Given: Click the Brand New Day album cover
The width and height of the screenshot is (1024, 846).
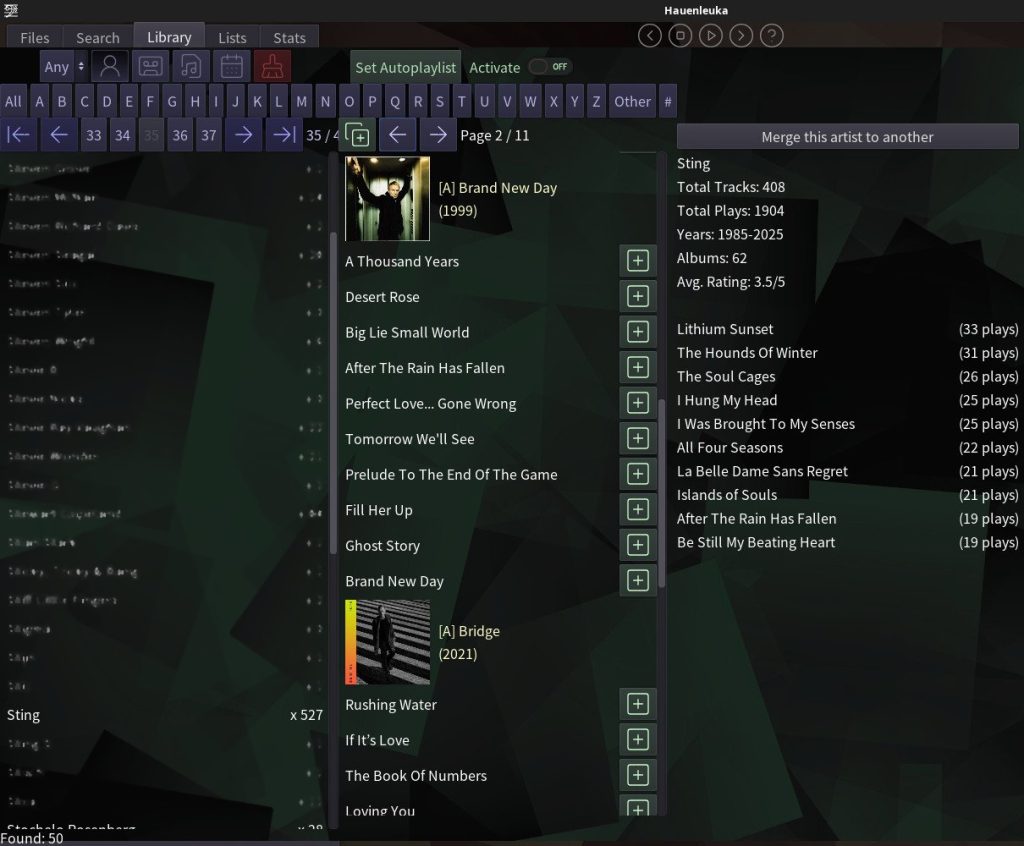Looking at the screenshot, I should (387, 198).
